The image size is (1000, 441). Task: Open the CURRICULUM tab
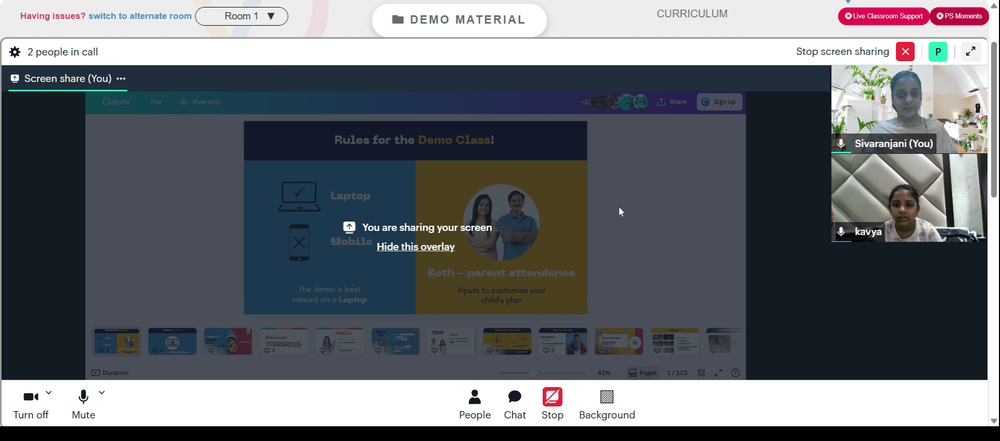click(692, 13)
